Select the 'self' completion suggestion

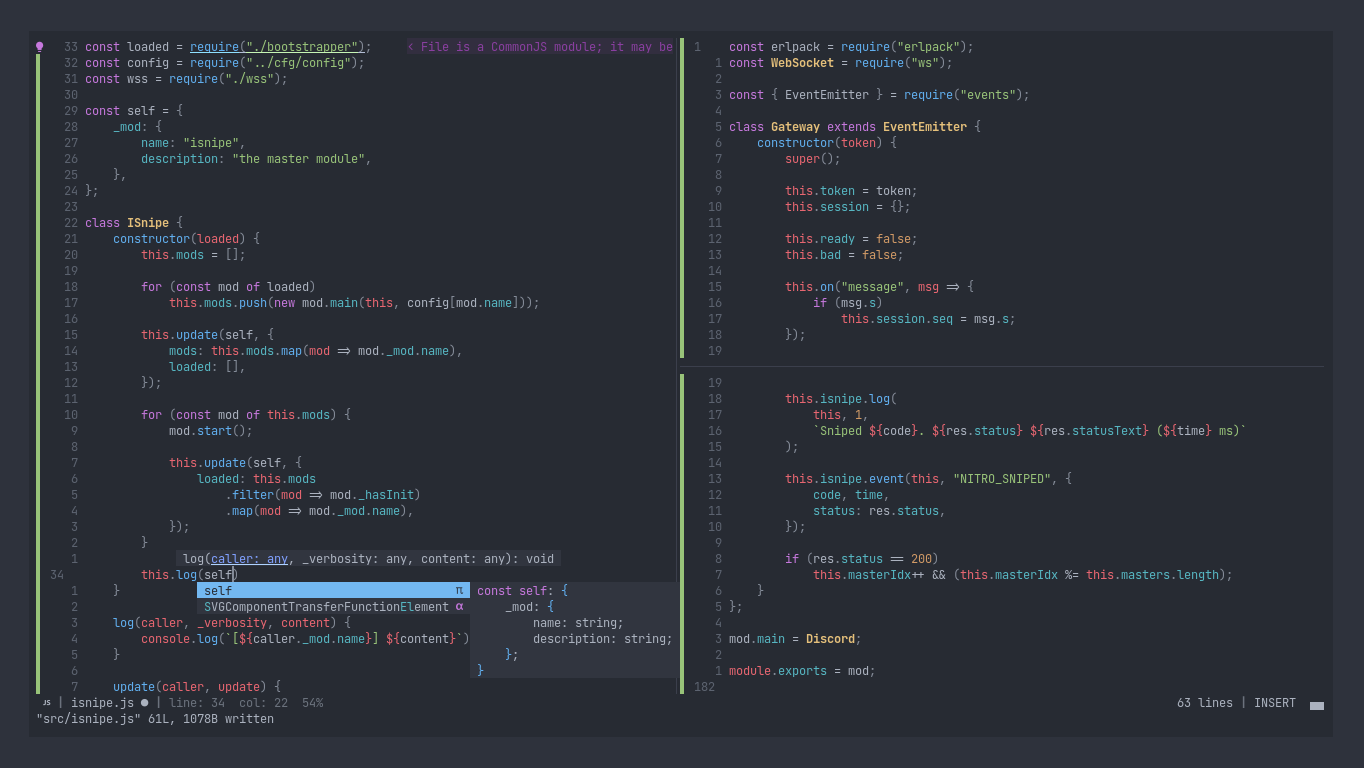click(x=333, y=590)
